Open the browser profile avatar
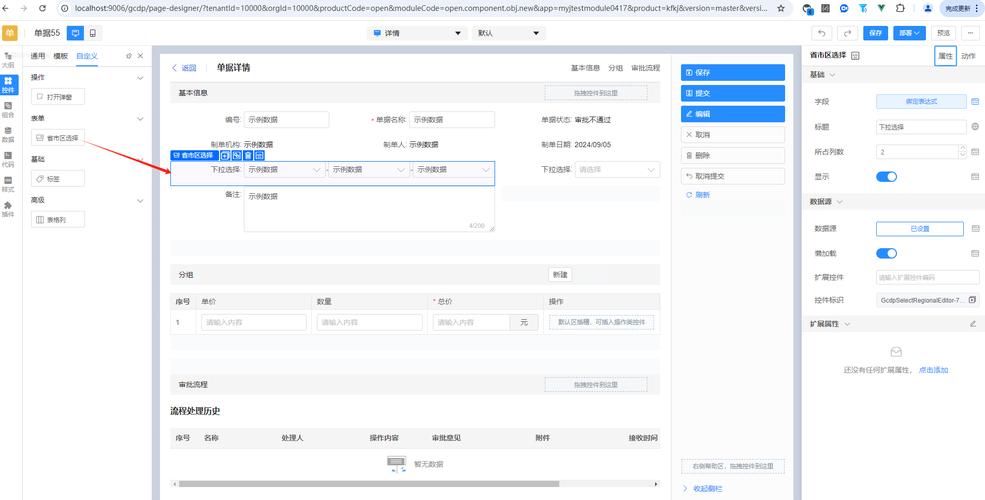 point(928,9)
